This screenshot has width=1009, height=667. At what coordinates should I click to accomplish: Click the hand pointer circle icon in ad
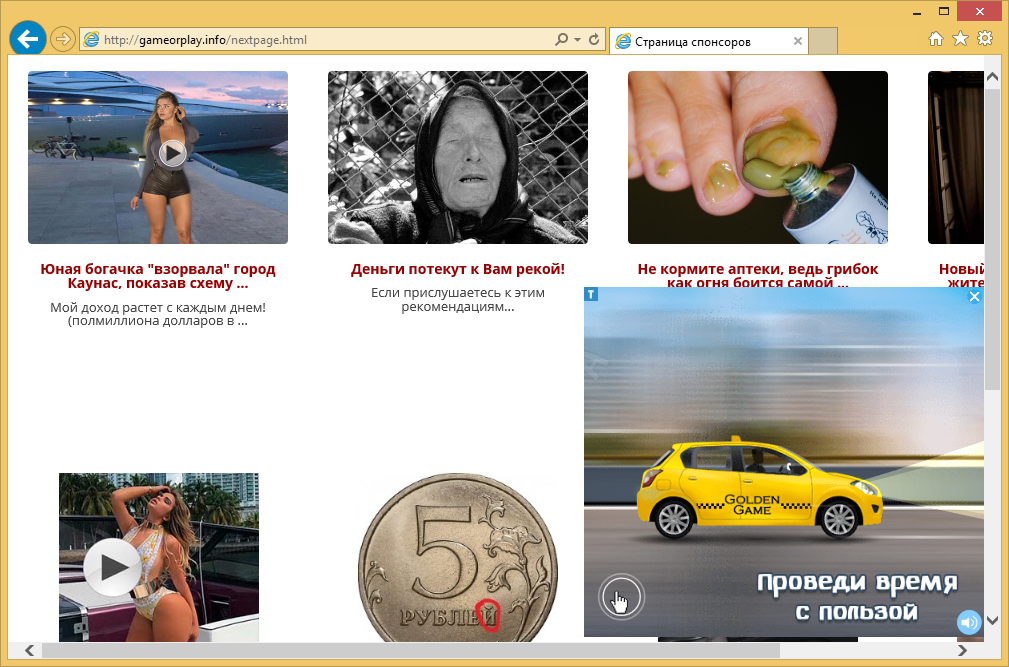621,597
